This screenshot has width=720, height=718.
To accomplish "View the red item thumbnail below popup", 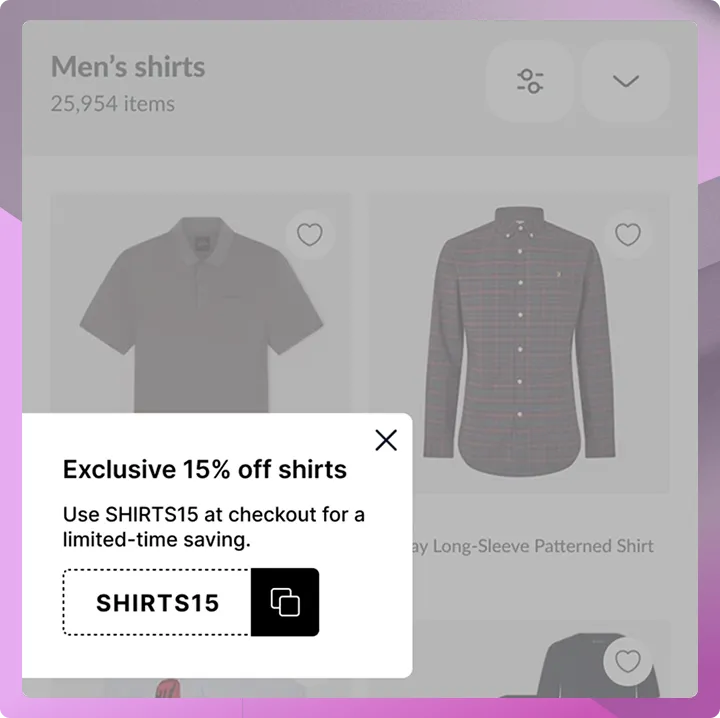I will coord(167,688).
